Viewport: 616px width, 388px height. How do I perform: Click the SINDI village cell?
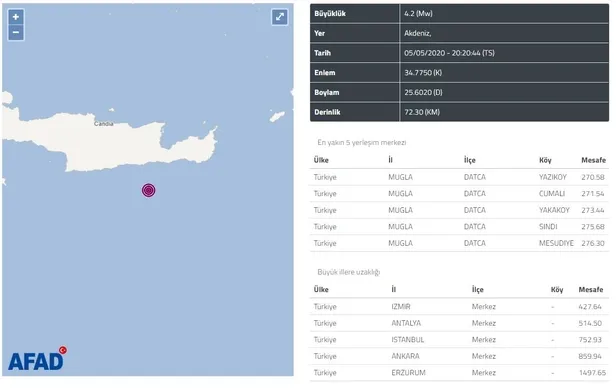point(548,227)
